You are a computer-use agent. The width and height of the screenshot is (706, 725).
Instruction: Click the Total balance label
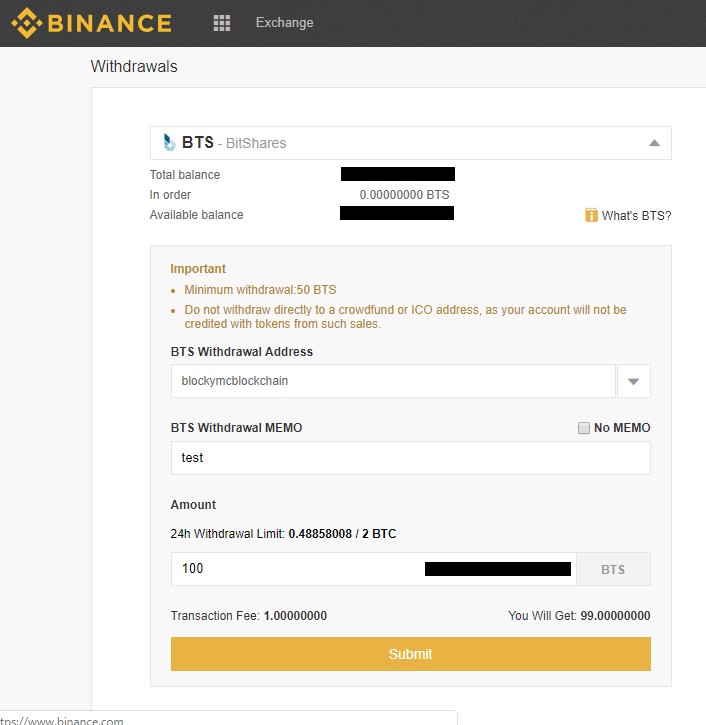(x=185, y=175)
